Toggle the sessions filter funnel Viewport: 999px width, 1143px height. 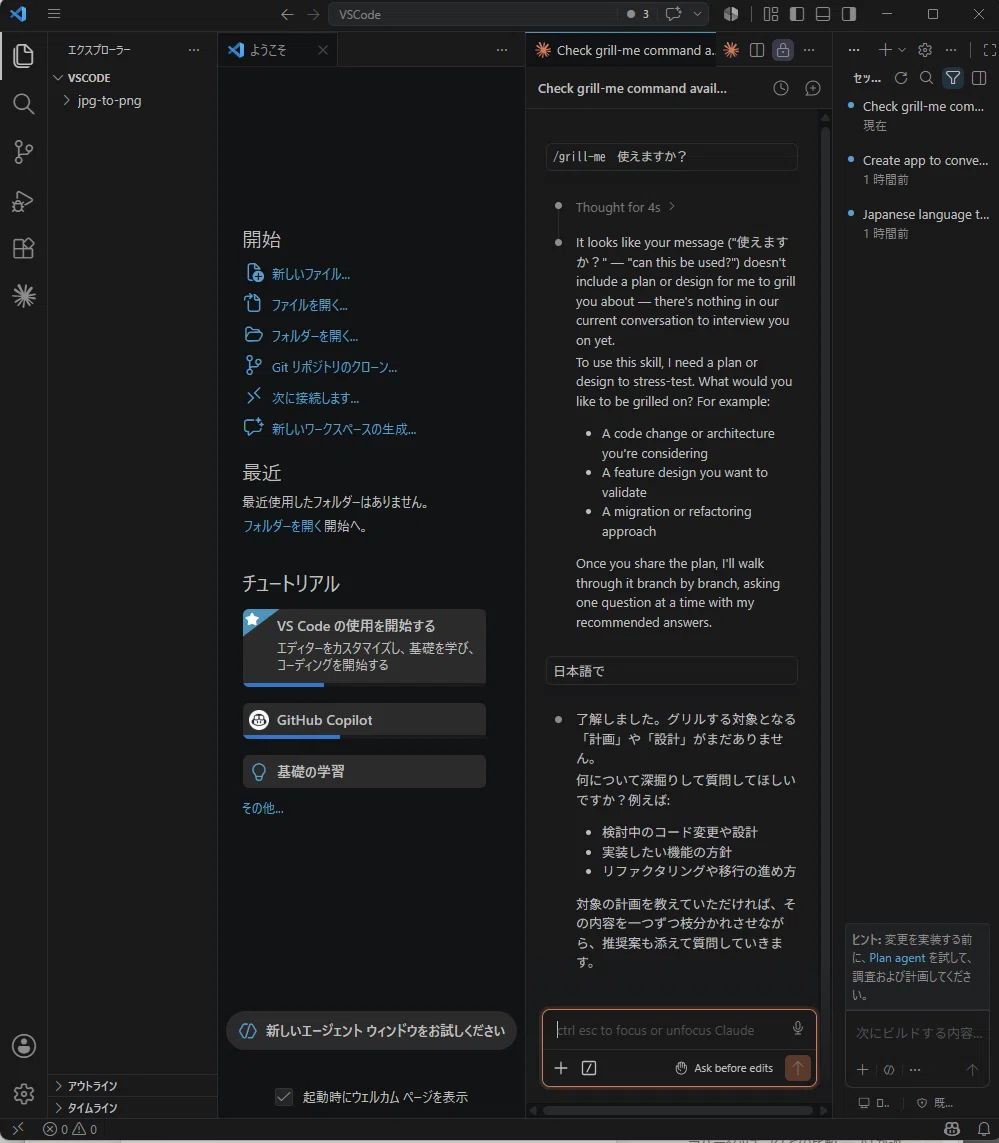tap(952, 78)
